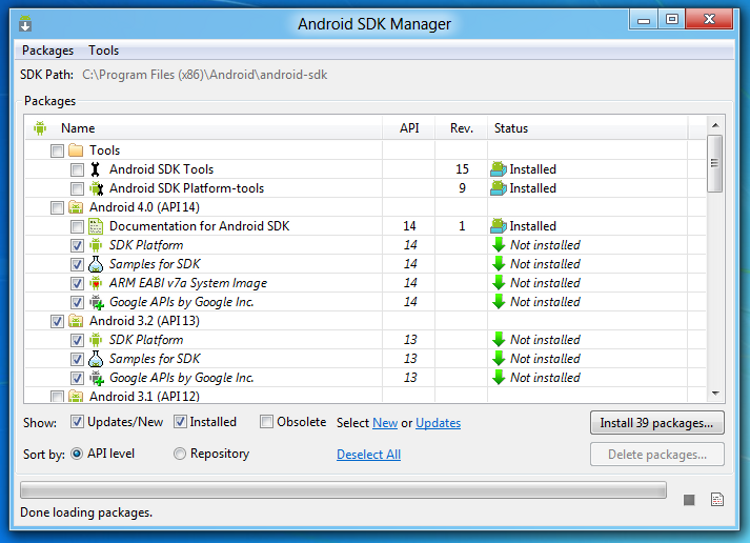750x543 pixels.
Task: Click the Documentation for Android SDK icon
Action: pyautogui.click(x=96, y=226)
